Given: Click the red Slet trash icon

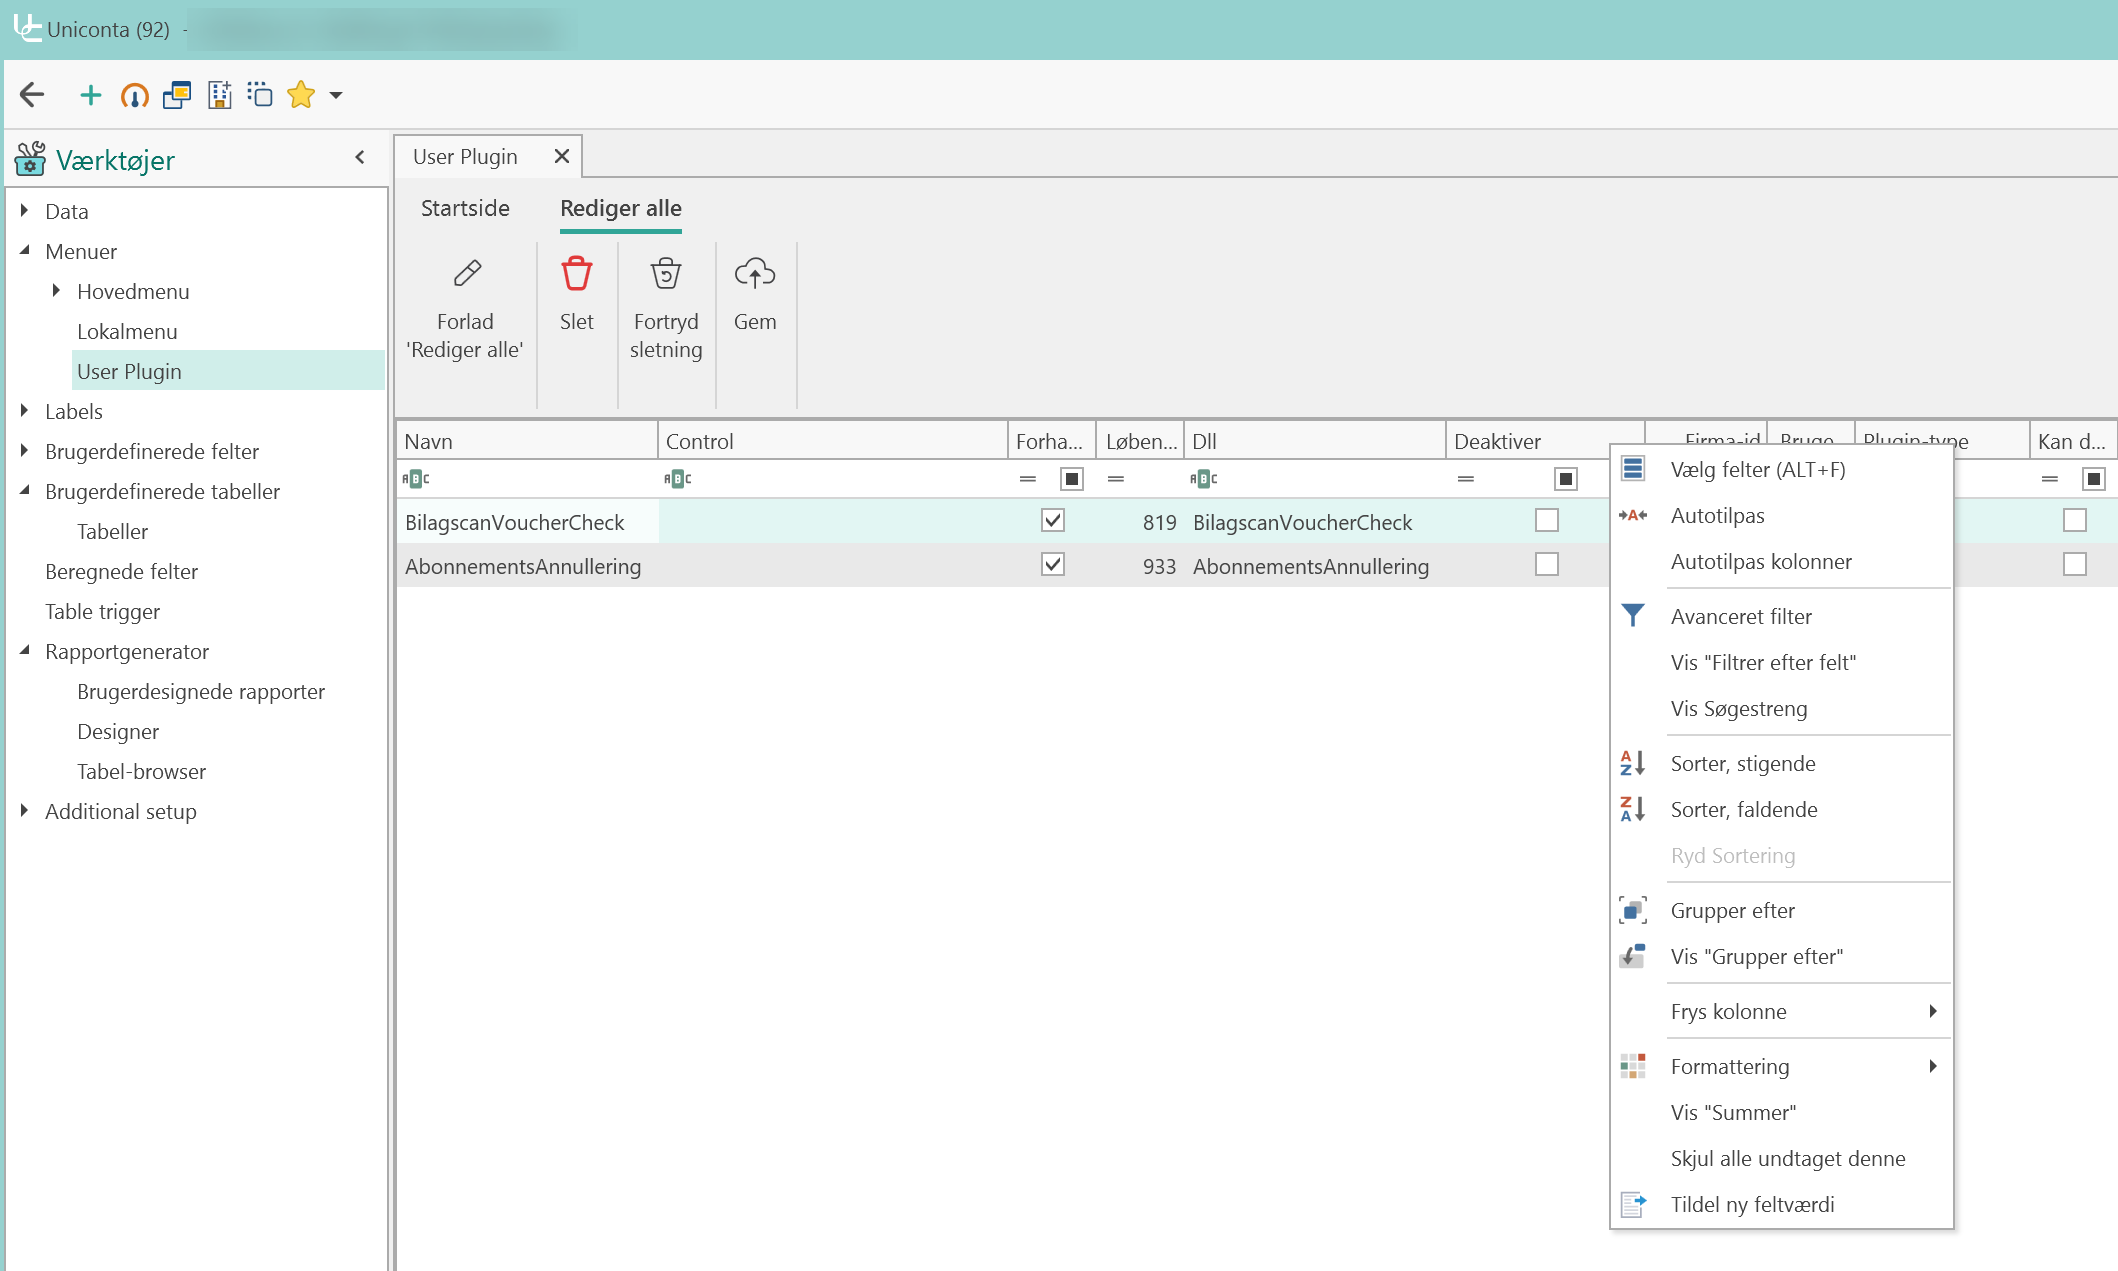Looking at the screenshot, I should [577, 273].
